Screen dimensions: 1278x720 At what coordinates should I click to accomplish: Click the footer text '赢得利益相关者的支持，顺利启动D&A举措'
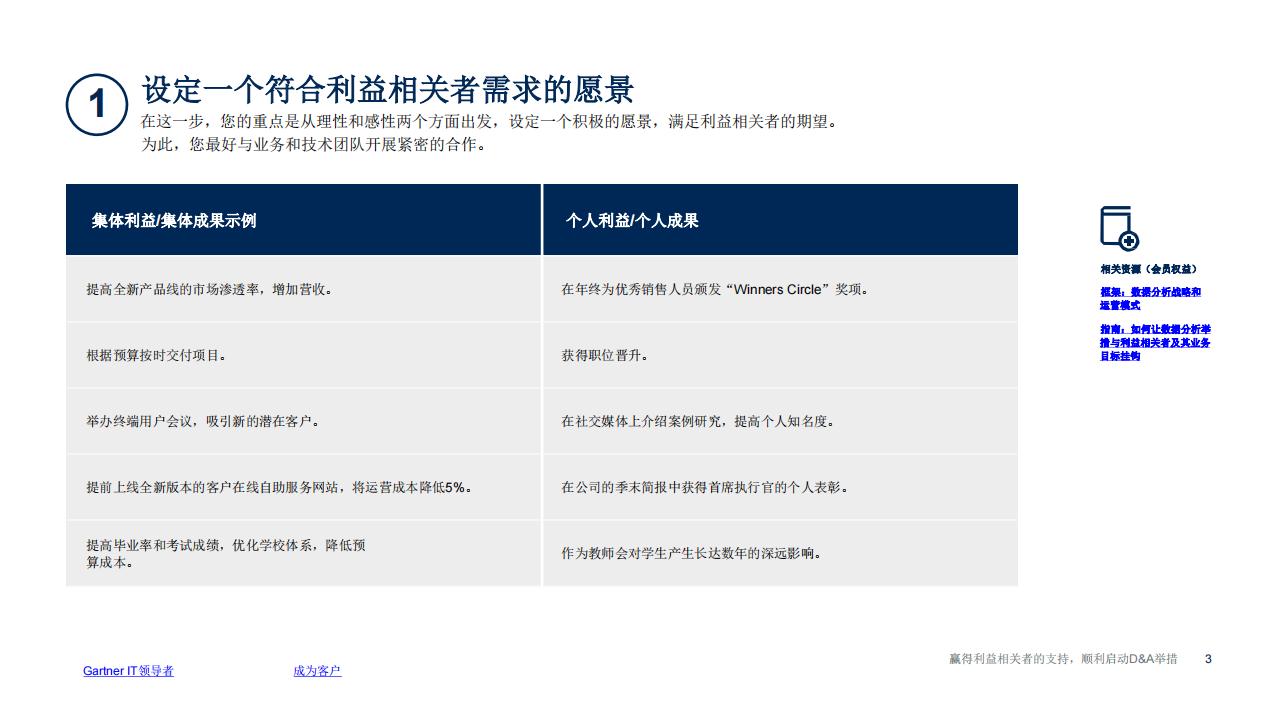click(x=1063, y=659)
